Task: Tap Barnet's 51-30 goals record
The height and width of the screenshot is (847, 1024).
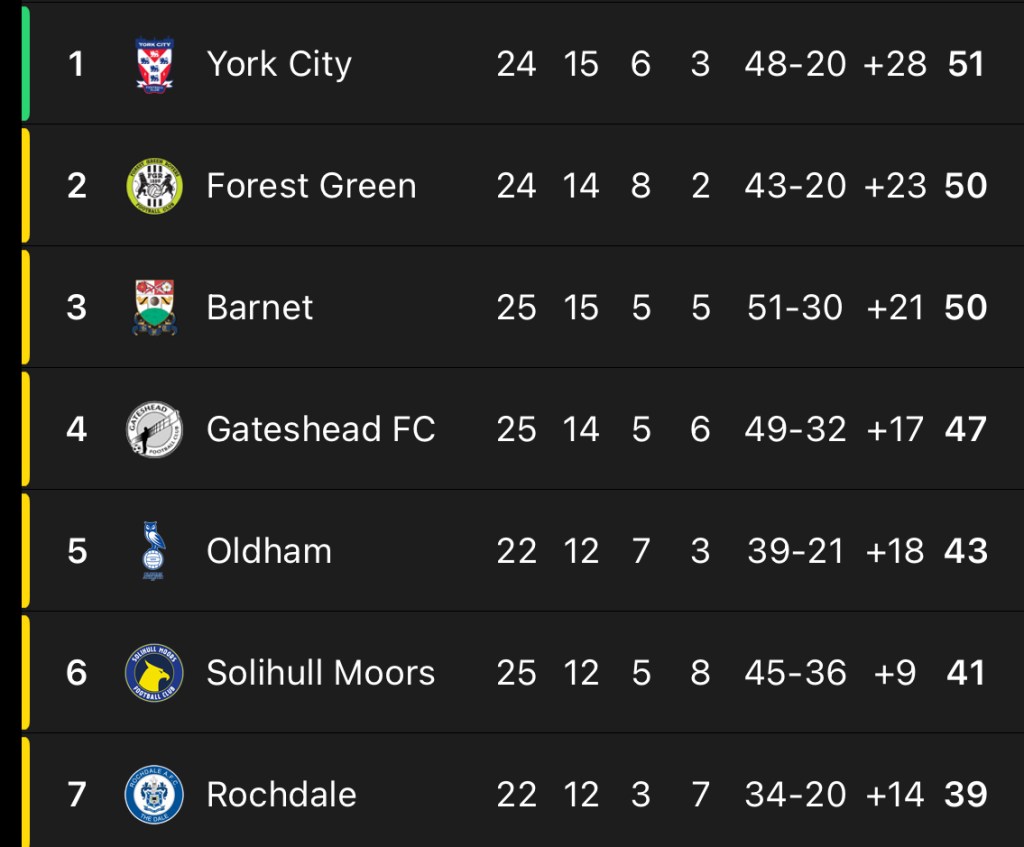Action: 795,307
